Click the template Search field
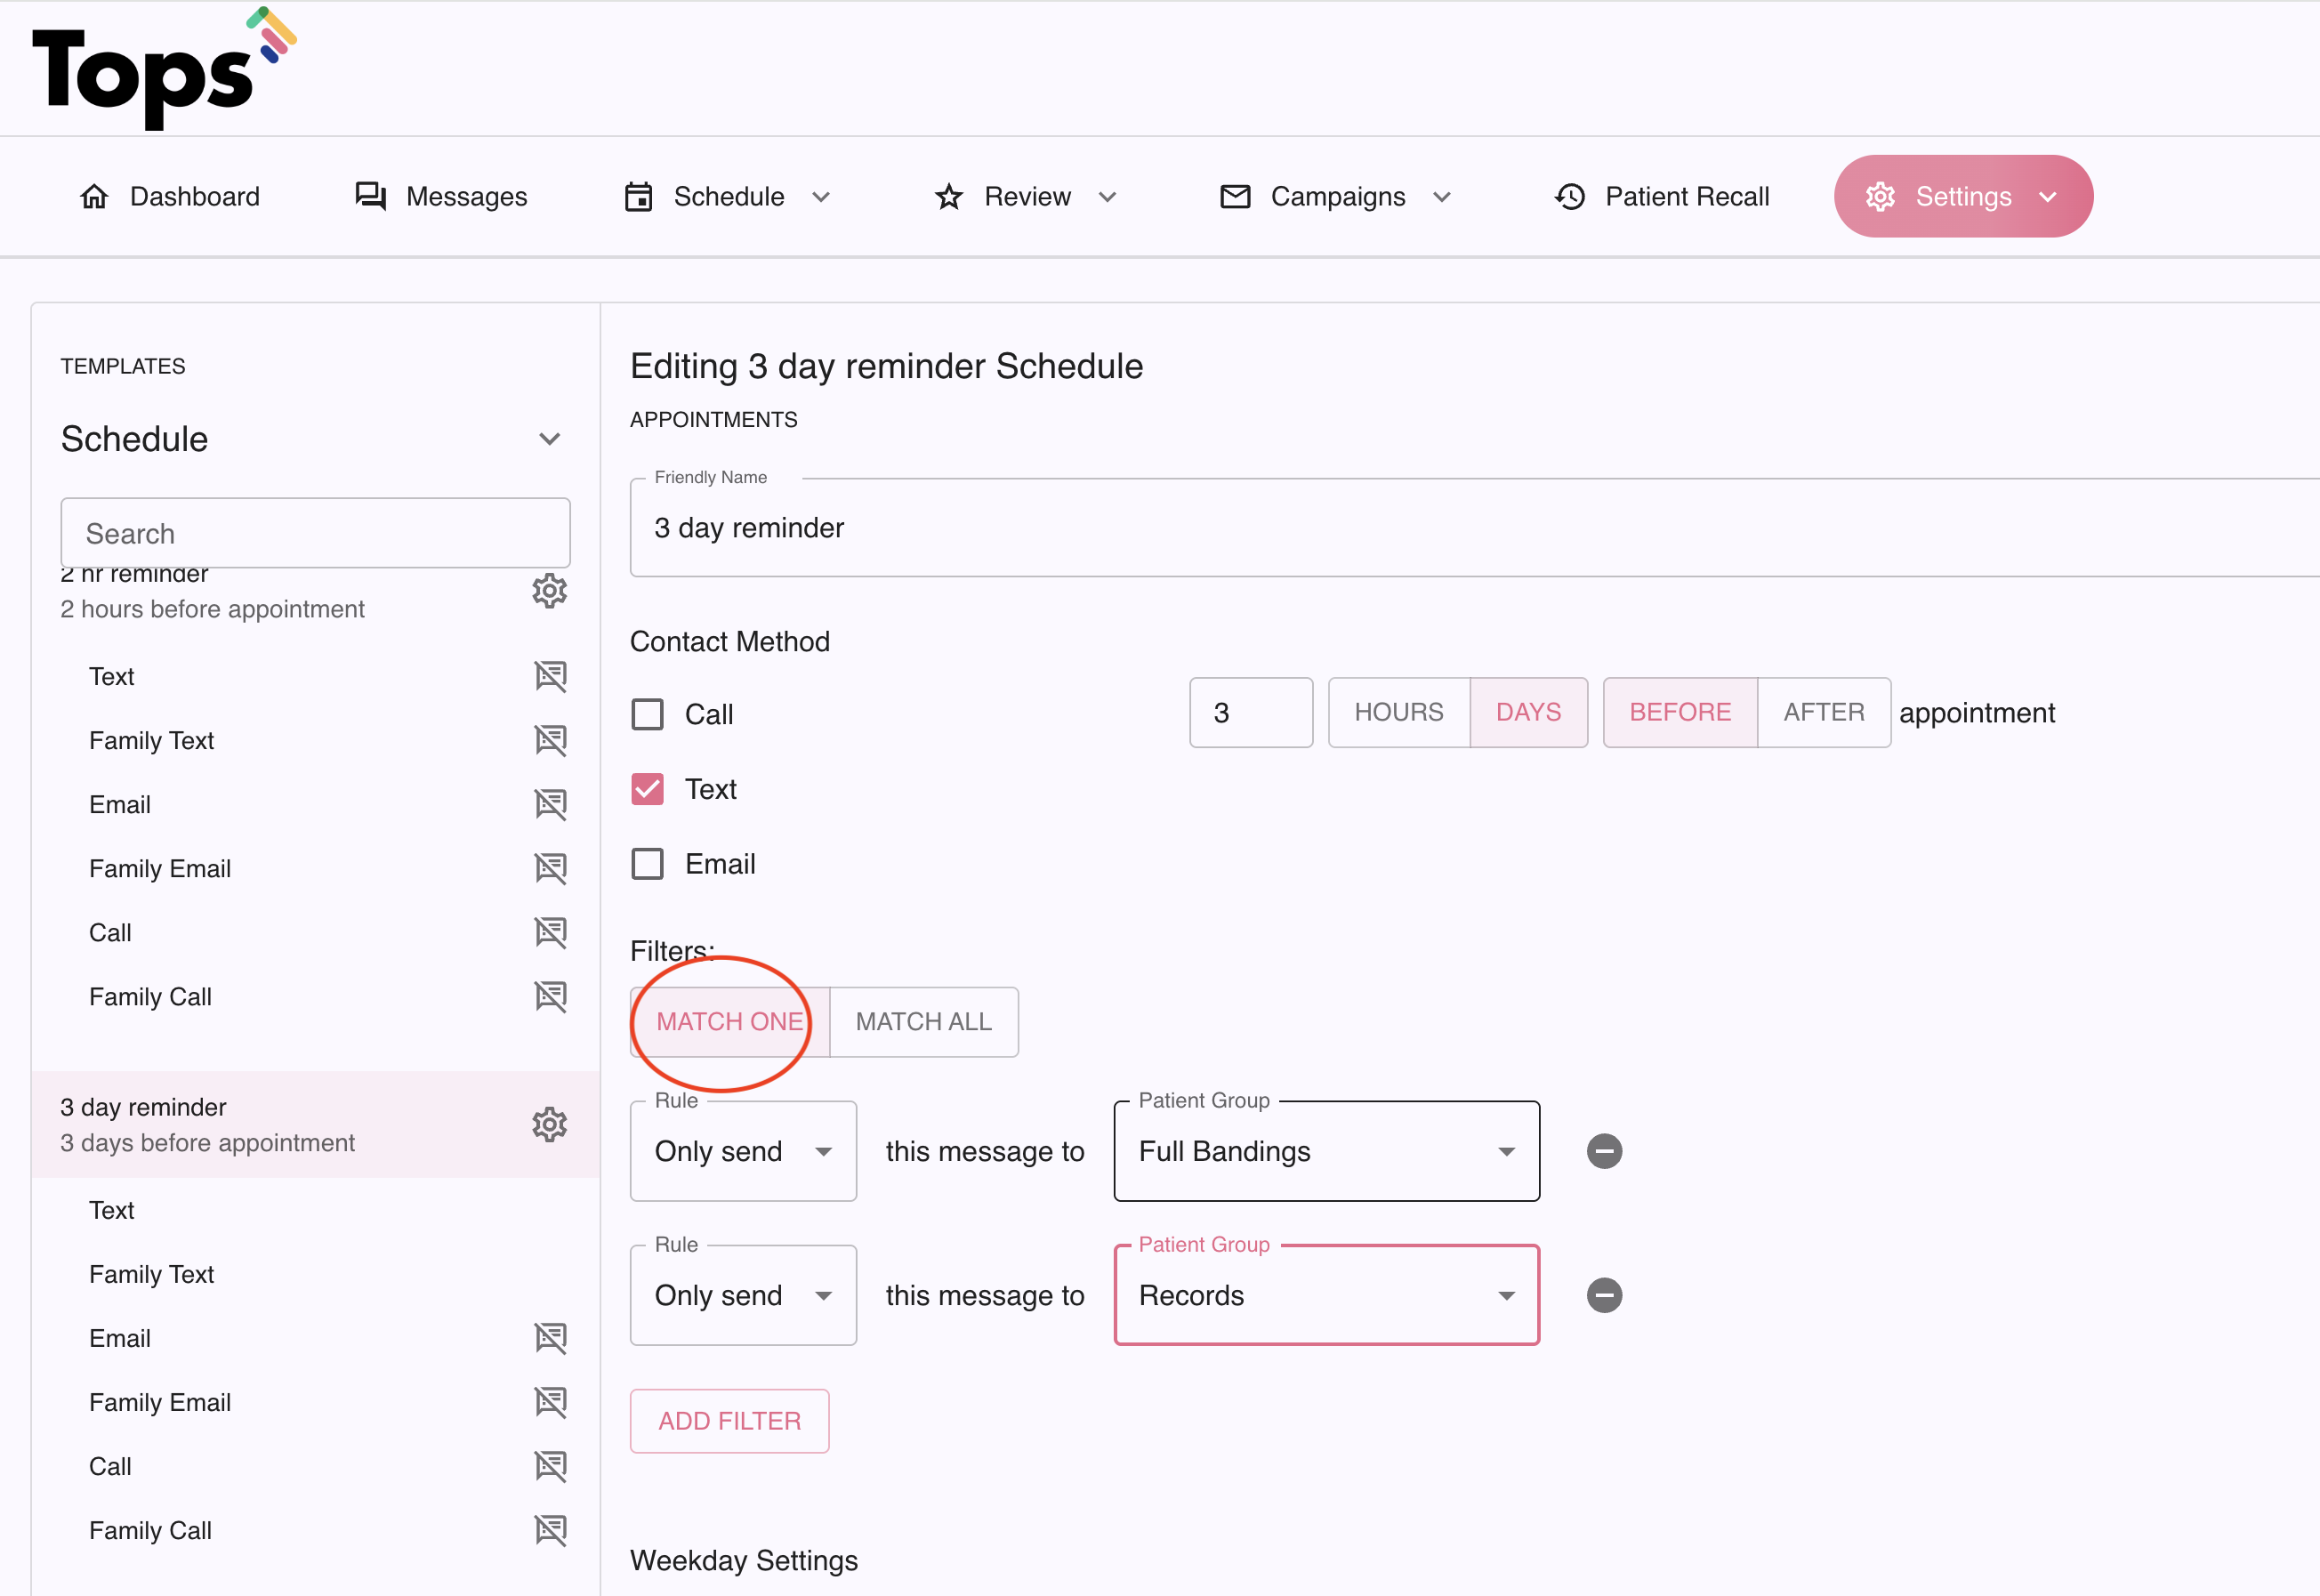Viewport: 2320px width, 1596px height. point(315,533)
